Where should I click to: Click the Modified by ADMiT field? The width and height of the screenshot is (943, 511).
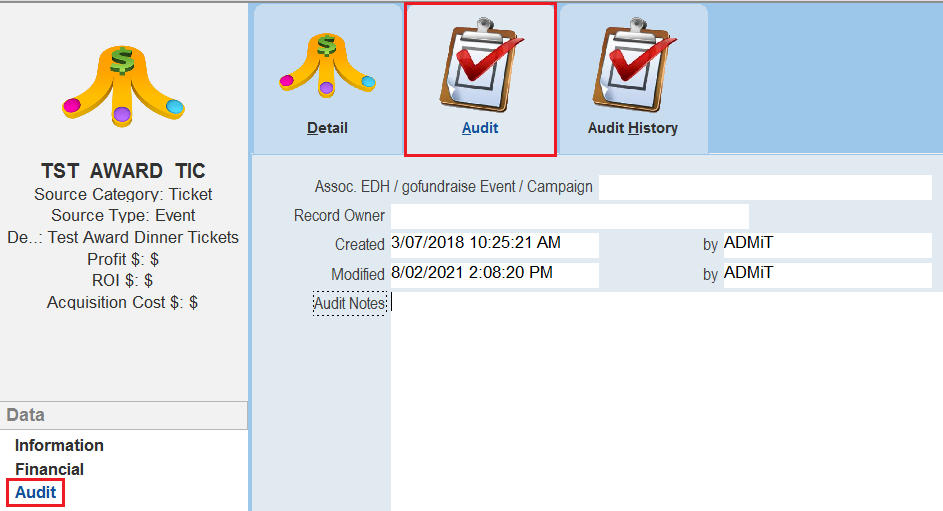828,274
